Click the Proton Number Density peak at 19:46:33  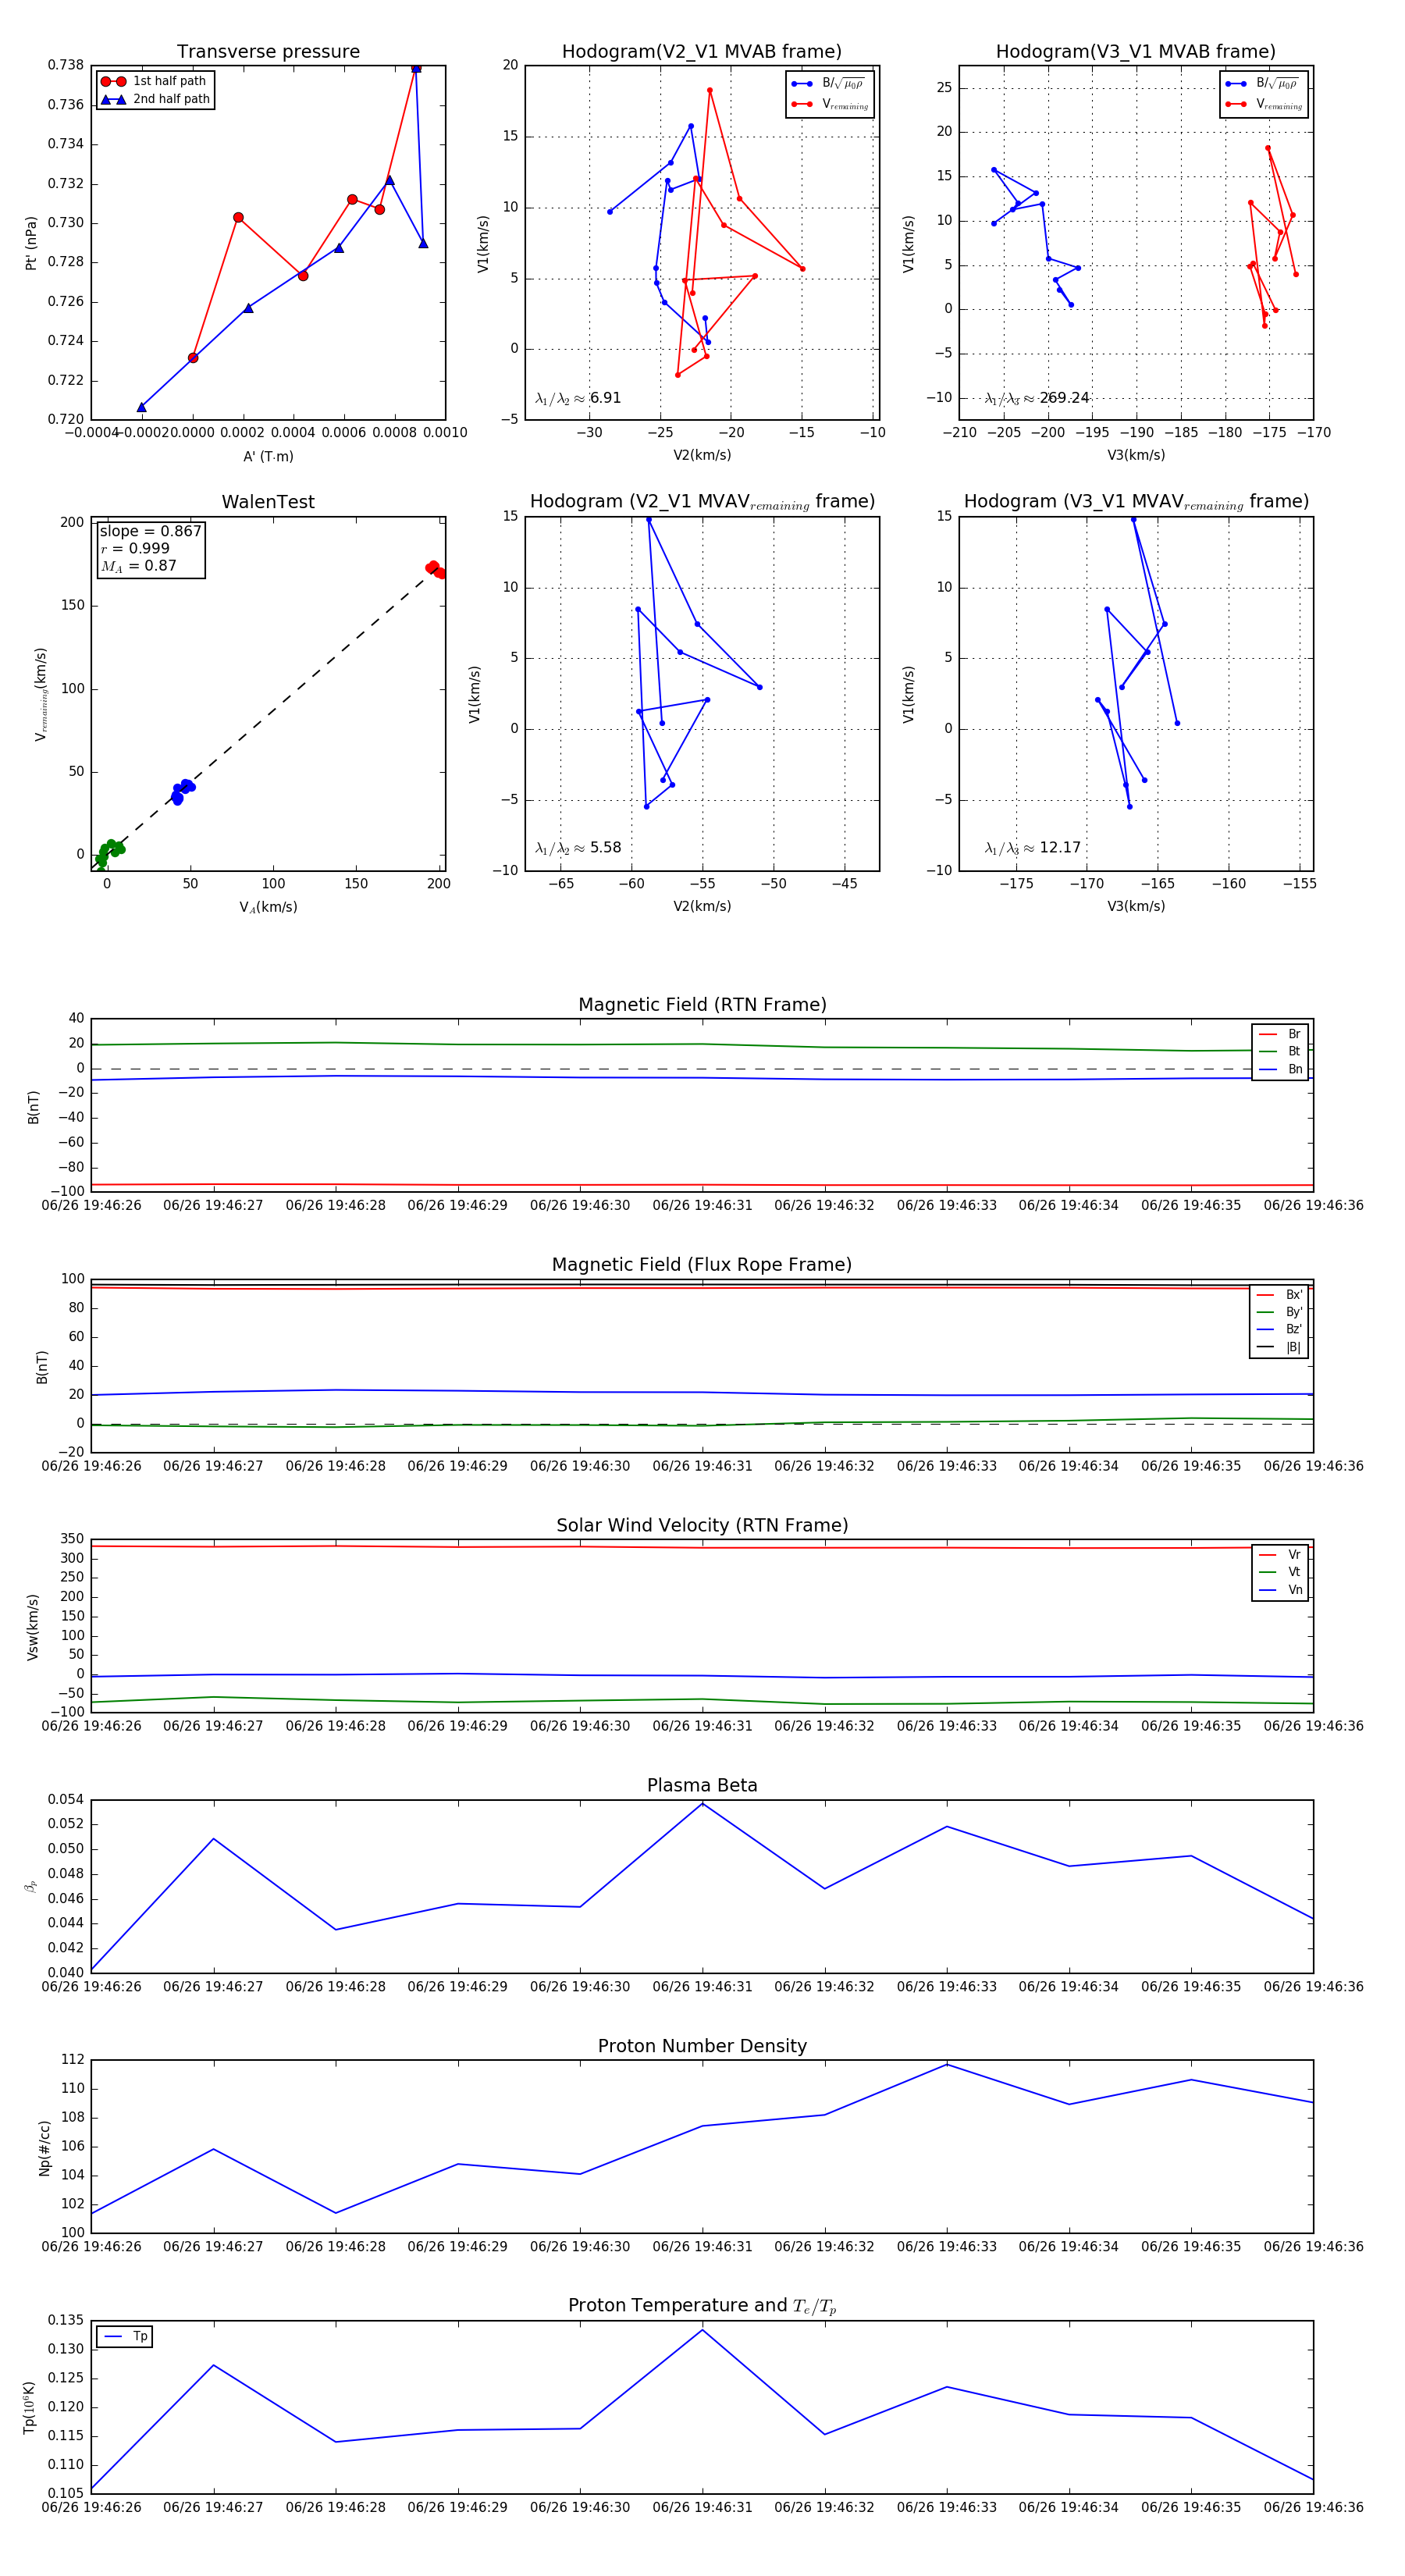[x=947, y=2064]
